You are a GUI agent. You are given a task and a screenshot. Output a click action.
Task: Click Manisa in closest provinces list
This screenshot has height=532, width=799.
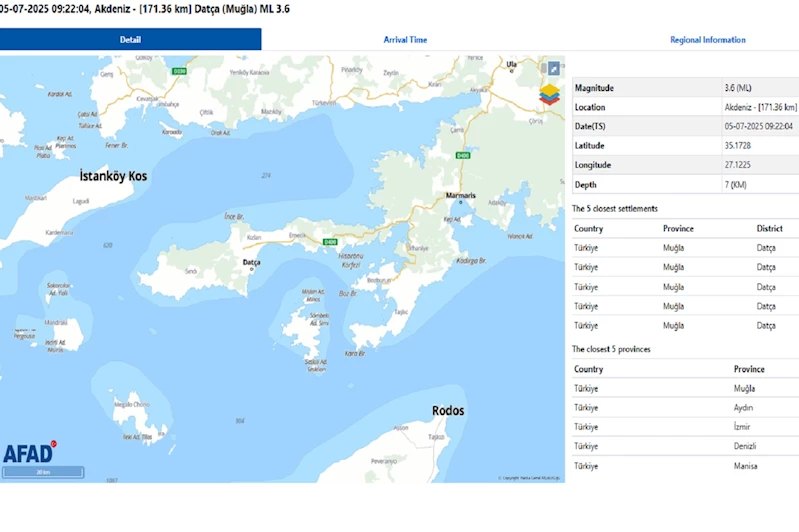pos(745,465)
